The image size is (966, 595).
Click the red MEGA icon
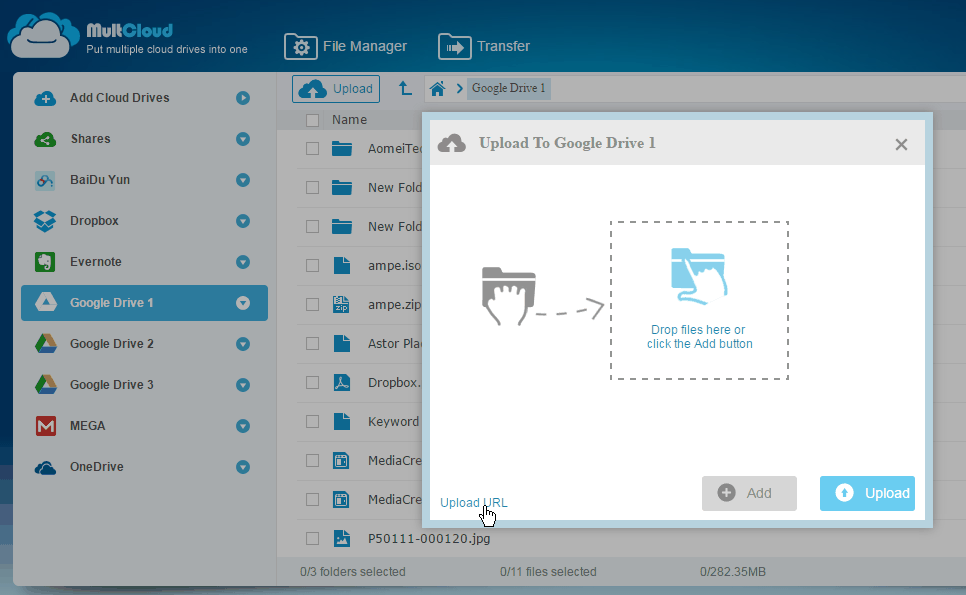click(46, 426)
